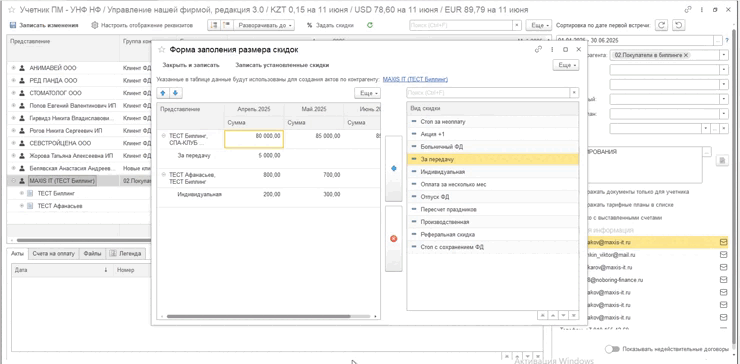Copy link icon of the discount form
Screen dimensions: 740x364
pos(538,49)
